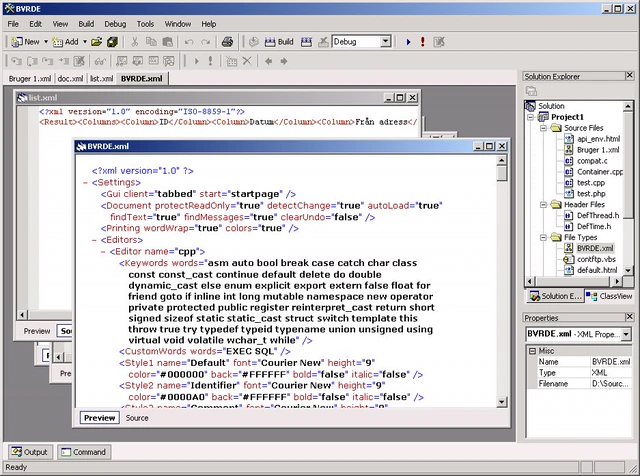
Task: Click the Build toolbar button
Action: pos(279,42)
